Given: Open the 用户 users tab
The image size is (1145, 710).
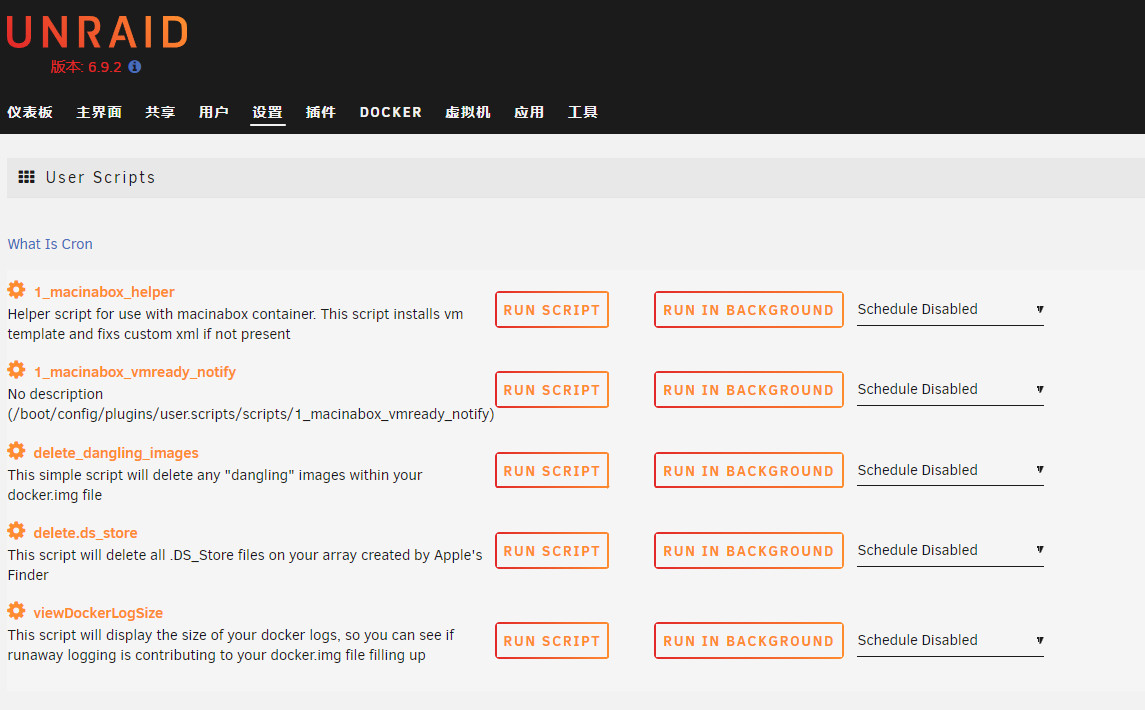Looking at the screenshot, I should (214, 112).
